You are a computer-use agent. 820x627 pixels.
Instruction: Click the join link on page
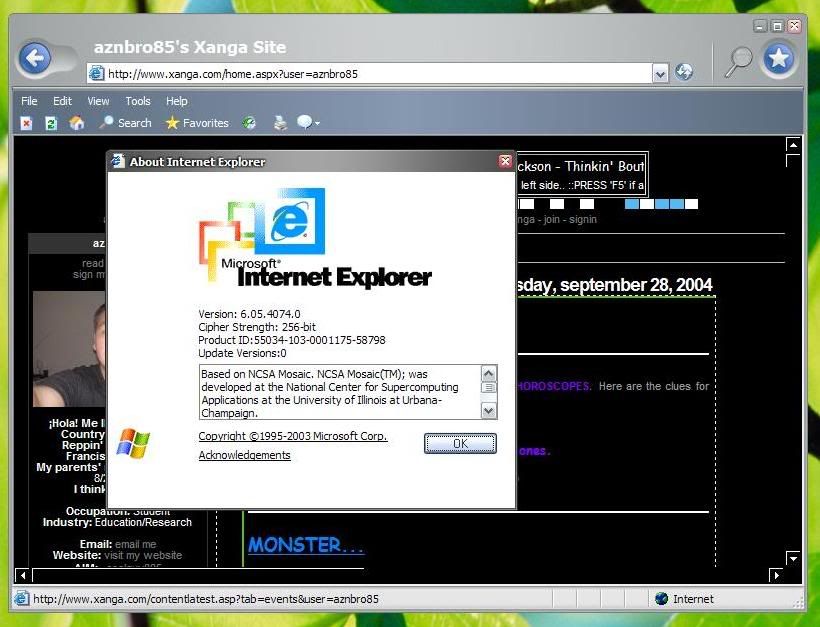(551, 219)
